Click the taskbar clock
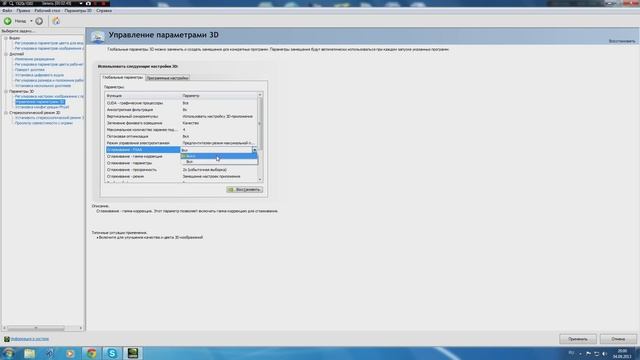Viewport: 640px width, 360px height. point(622,353)
